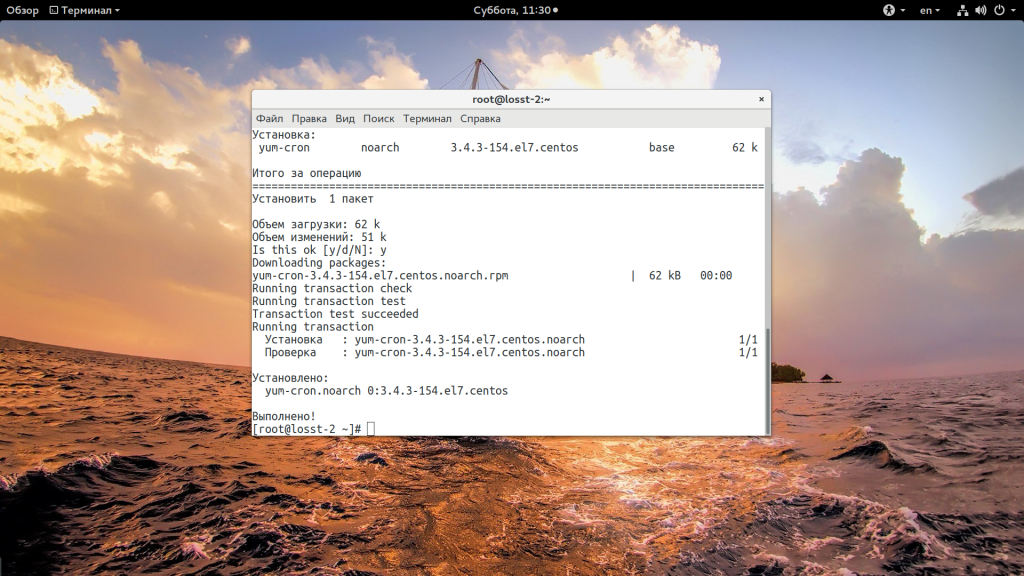Expand the arrow next to accessibility icon
This screenshot has height=576, width=1024.
[x=902, y=10]
